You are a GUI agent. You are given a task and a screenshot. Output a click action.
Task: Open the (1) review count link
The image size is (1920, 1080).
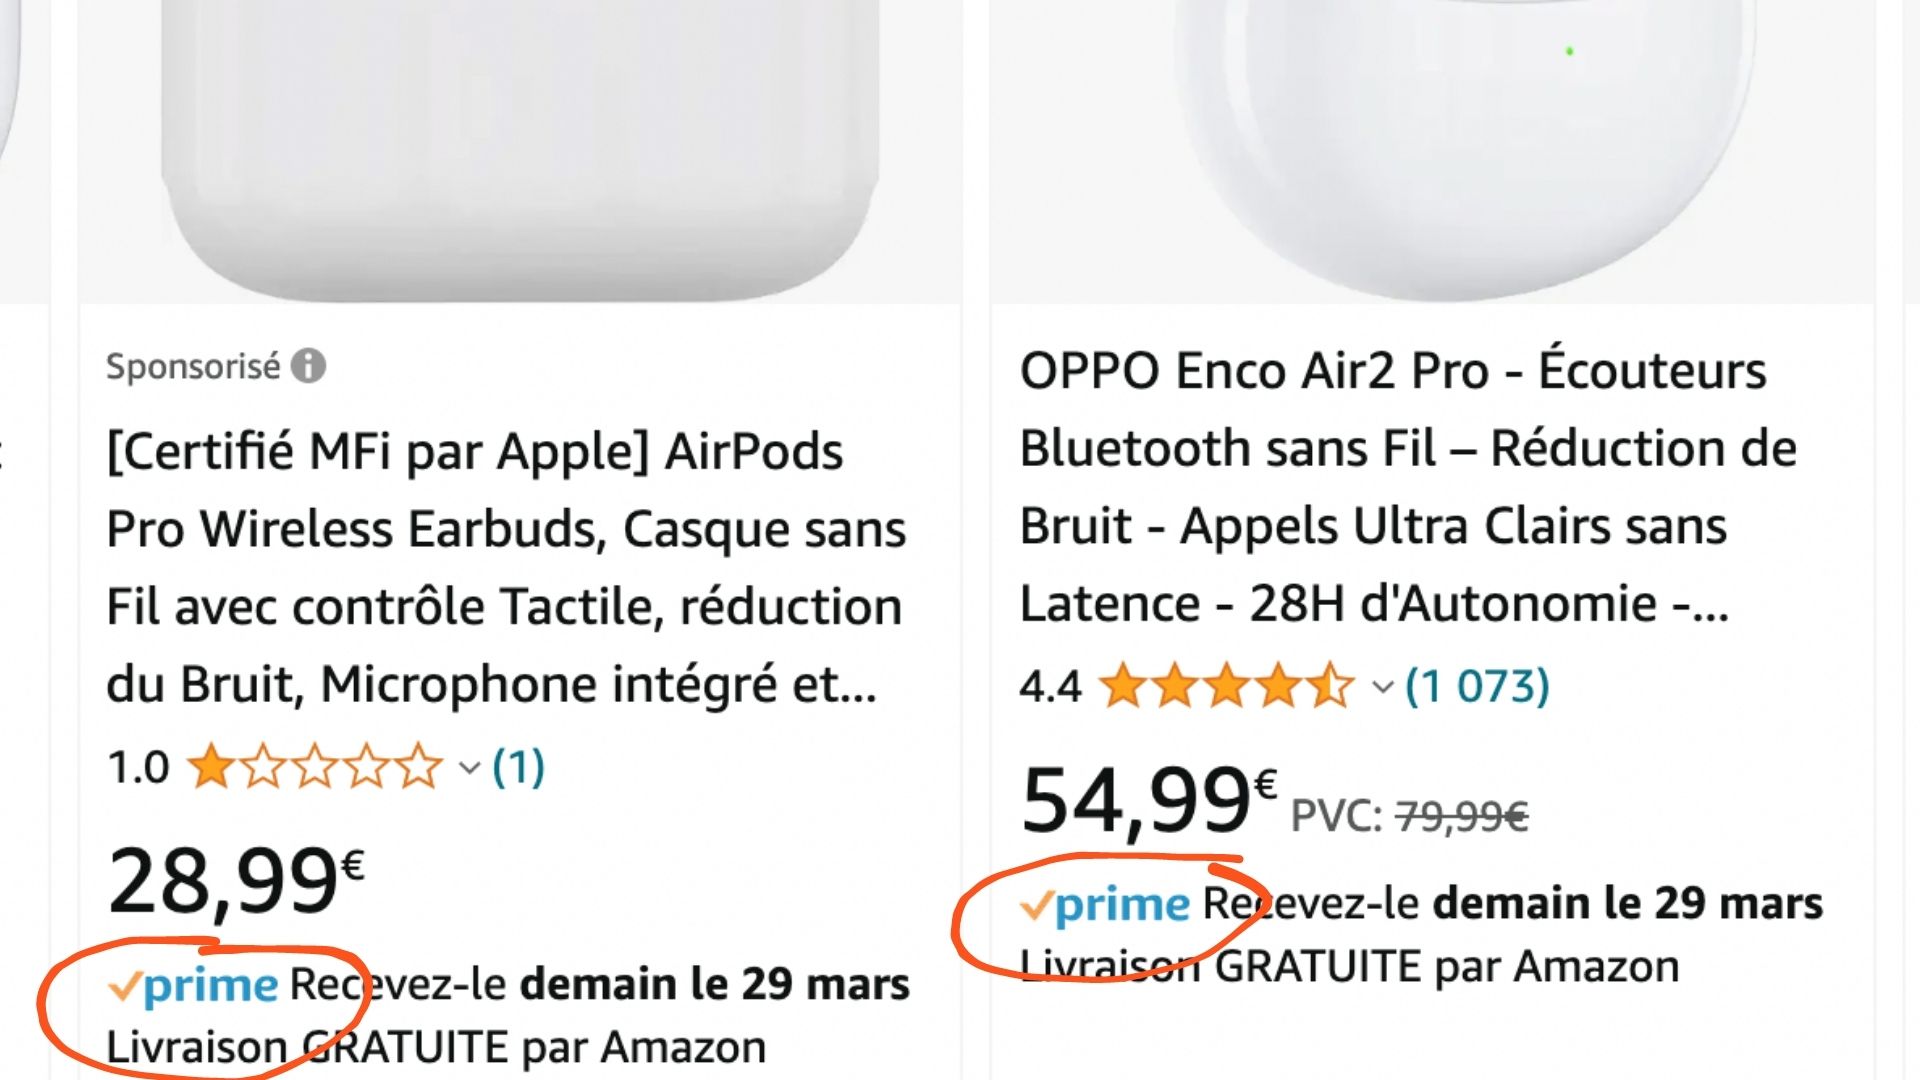(x=518, y=768)
